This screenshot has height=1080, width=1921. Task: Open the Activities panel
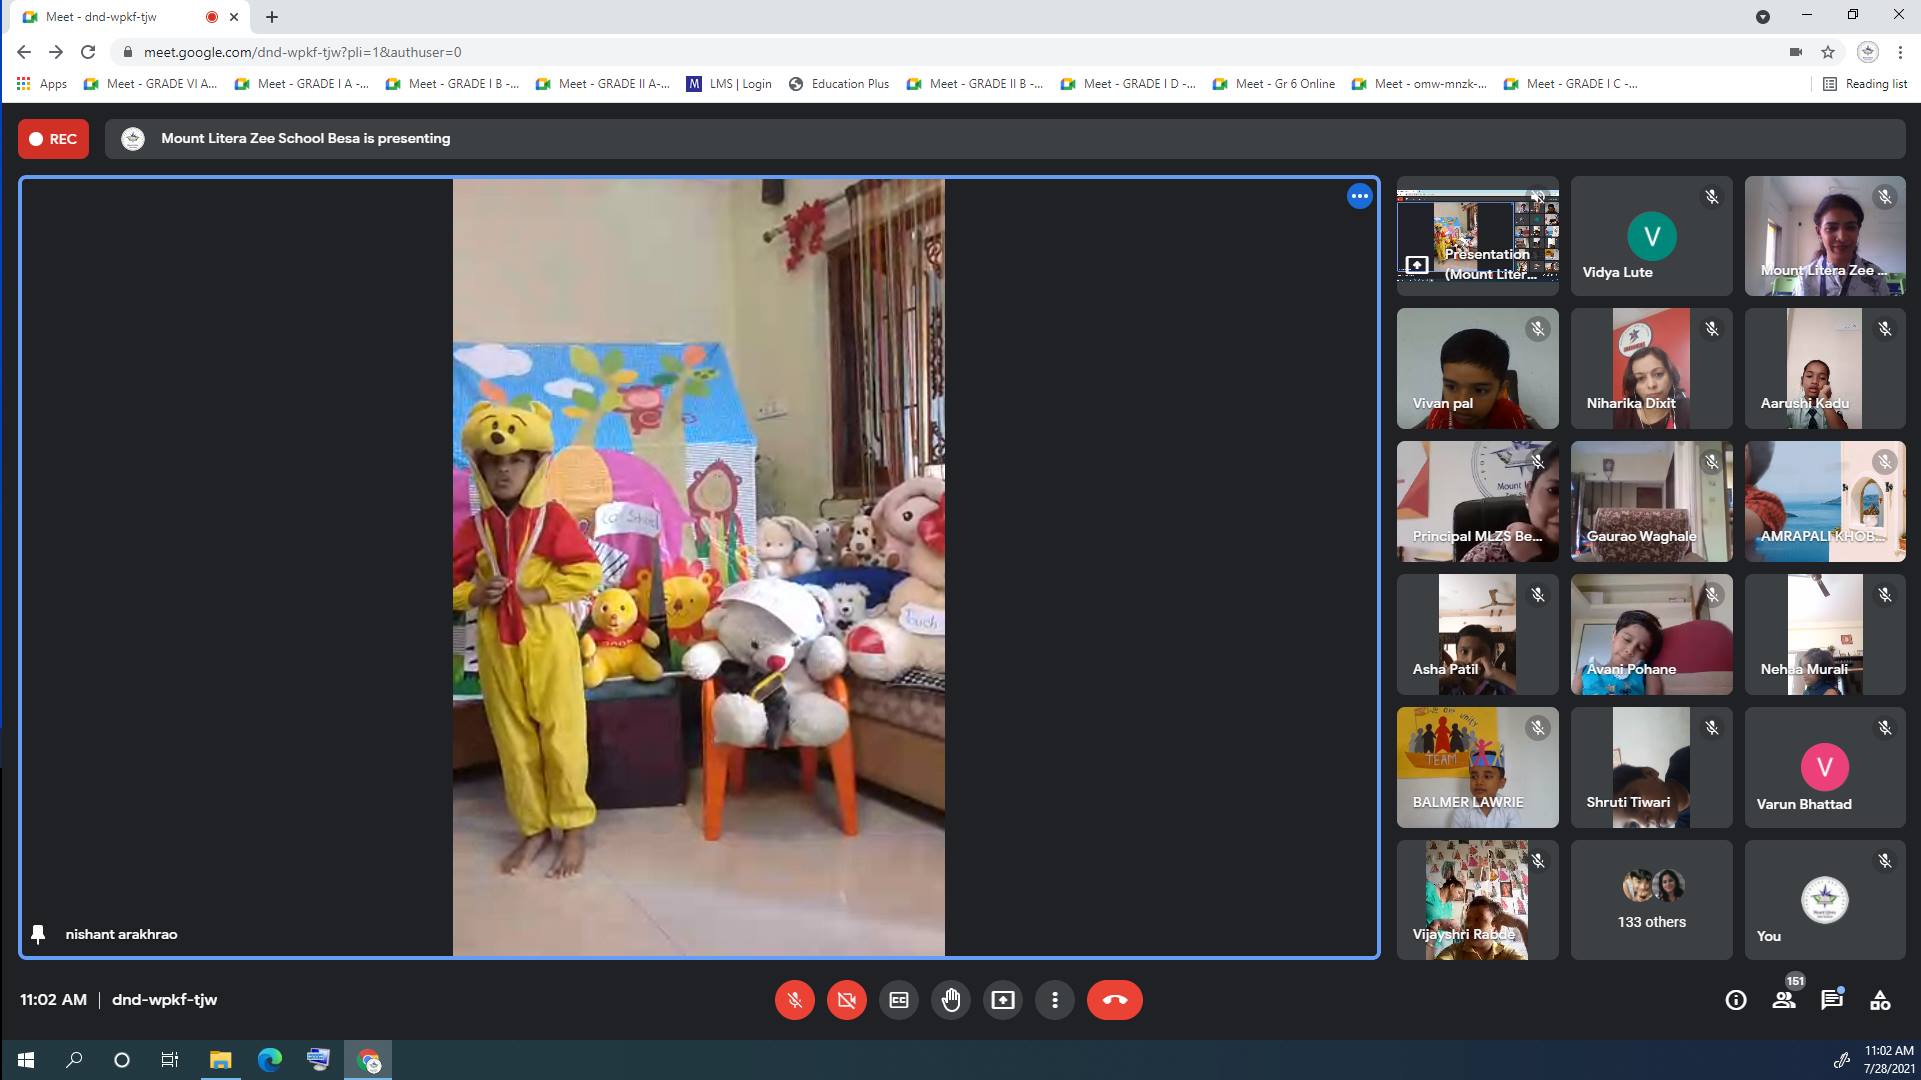point(1880,1000)
